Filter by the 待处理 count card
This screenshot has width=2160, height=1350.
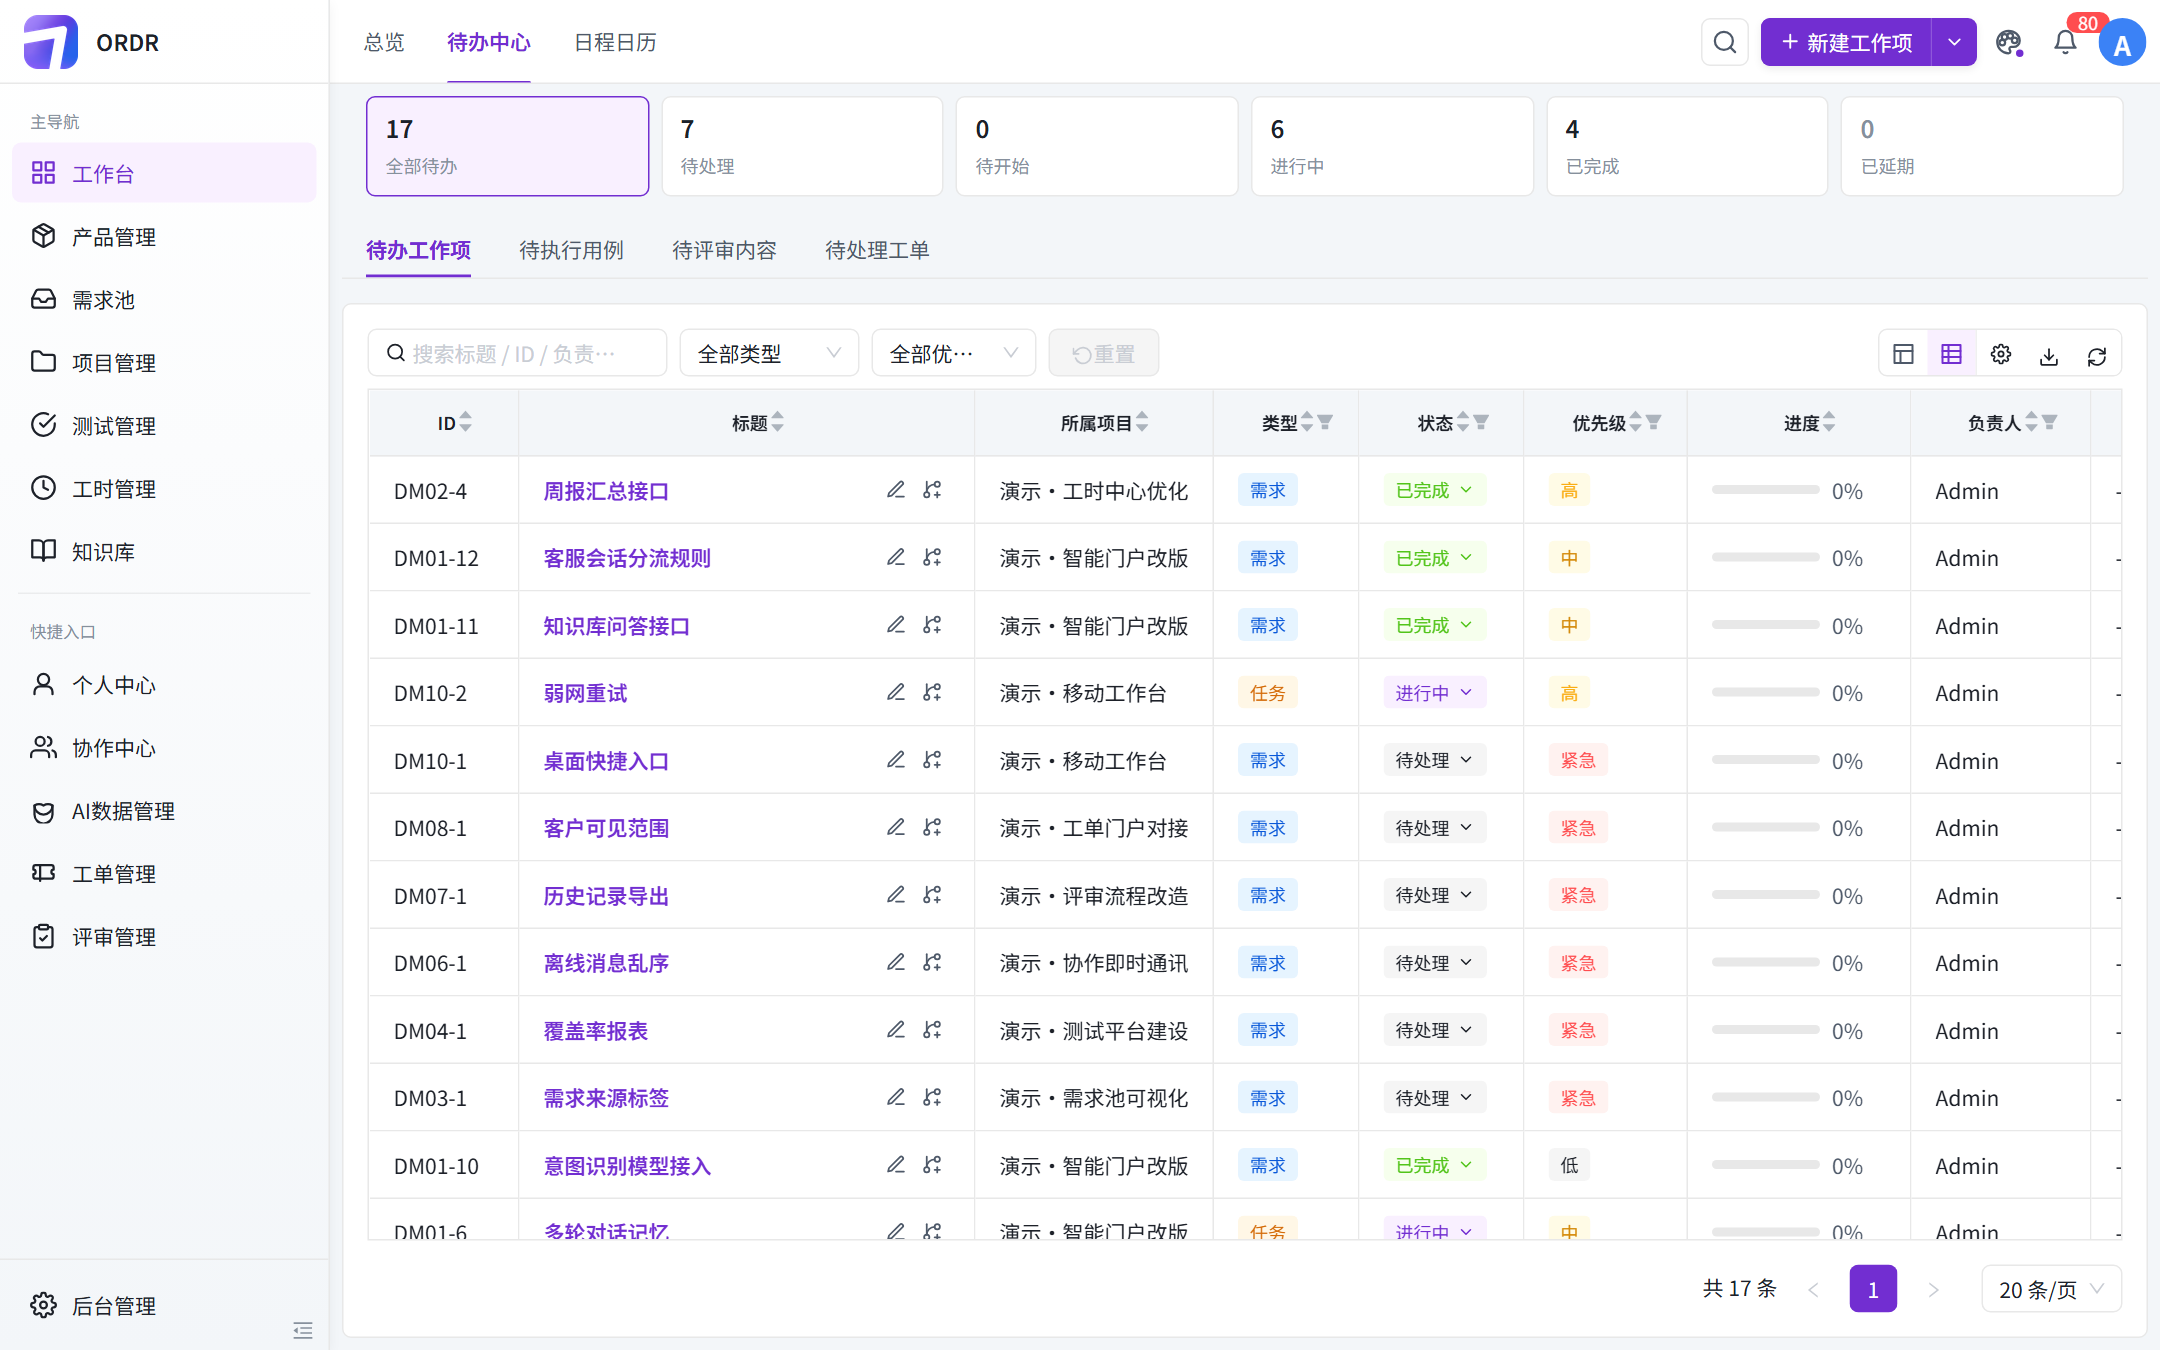click(x=802, y=146)
